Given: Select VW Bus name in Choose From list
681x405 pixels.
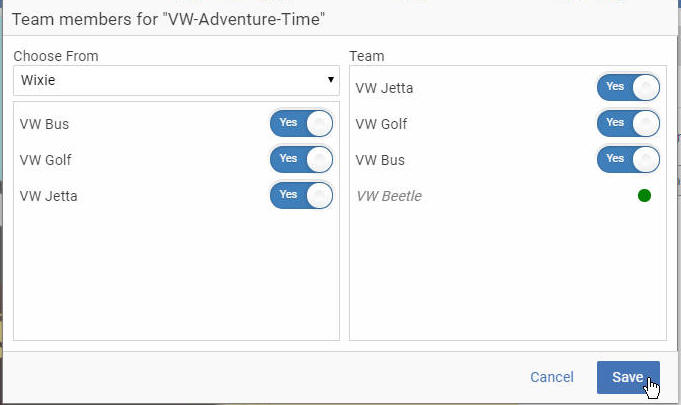Looking at the screenshot, I should click(44, 124).
